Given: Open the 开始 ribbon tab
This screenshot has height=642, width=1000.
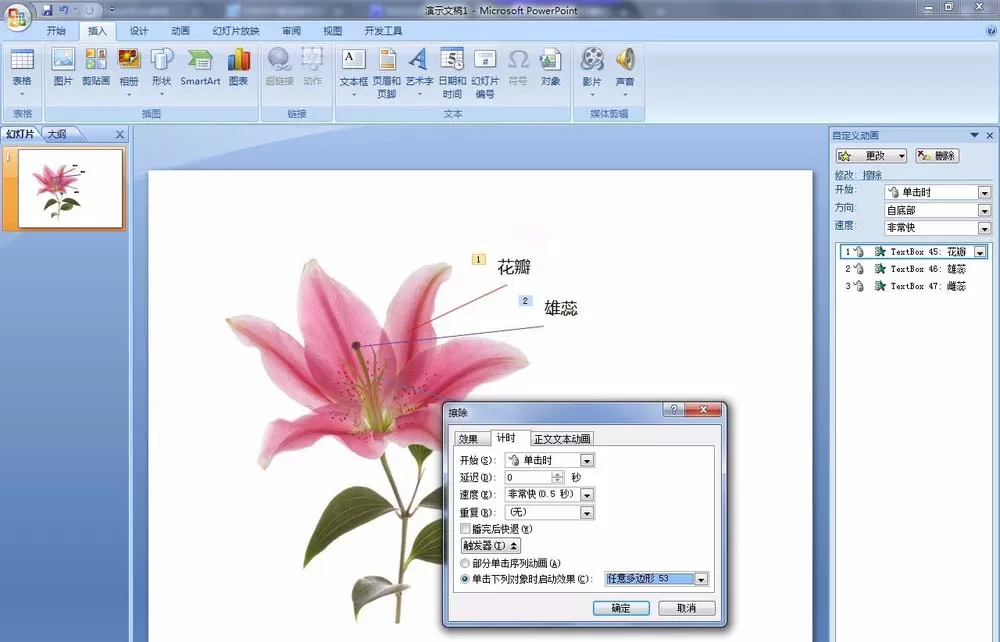Looking at the screenshot, I should 56,31.
